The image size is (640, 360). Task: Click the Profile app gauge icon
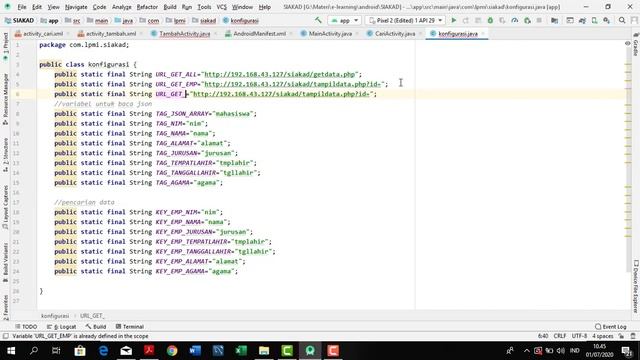pyautogui.click(x=515, y=20)
